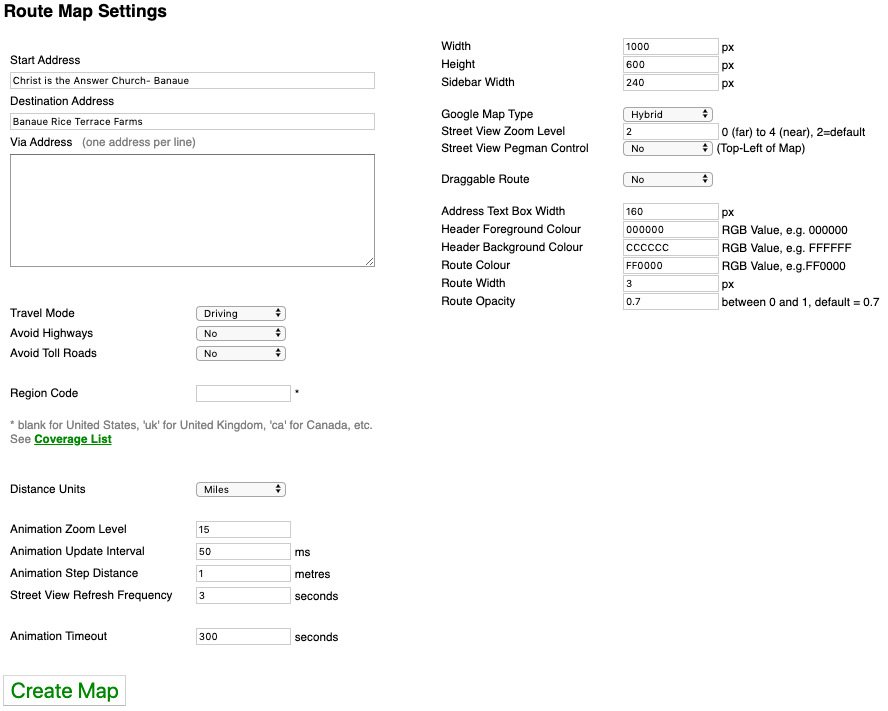Viewport: 888px width, 711px height.
Task: Click inside the Via Address text area
Action: 191,210
